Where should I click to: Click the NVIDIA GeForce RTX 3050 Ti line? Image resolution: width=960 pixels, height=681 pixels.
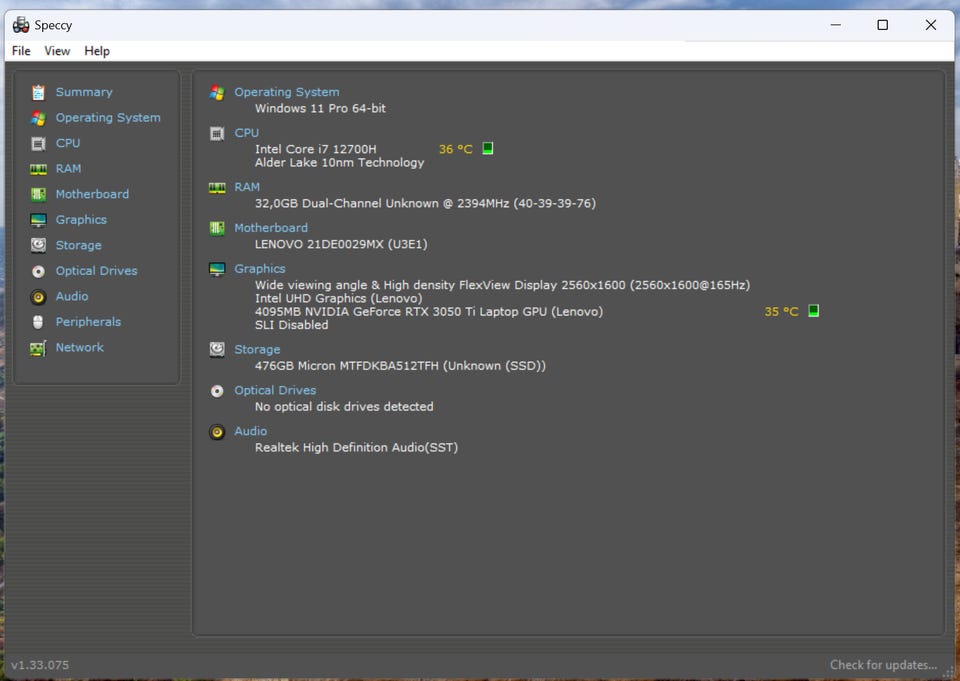[x=429, y=311]
